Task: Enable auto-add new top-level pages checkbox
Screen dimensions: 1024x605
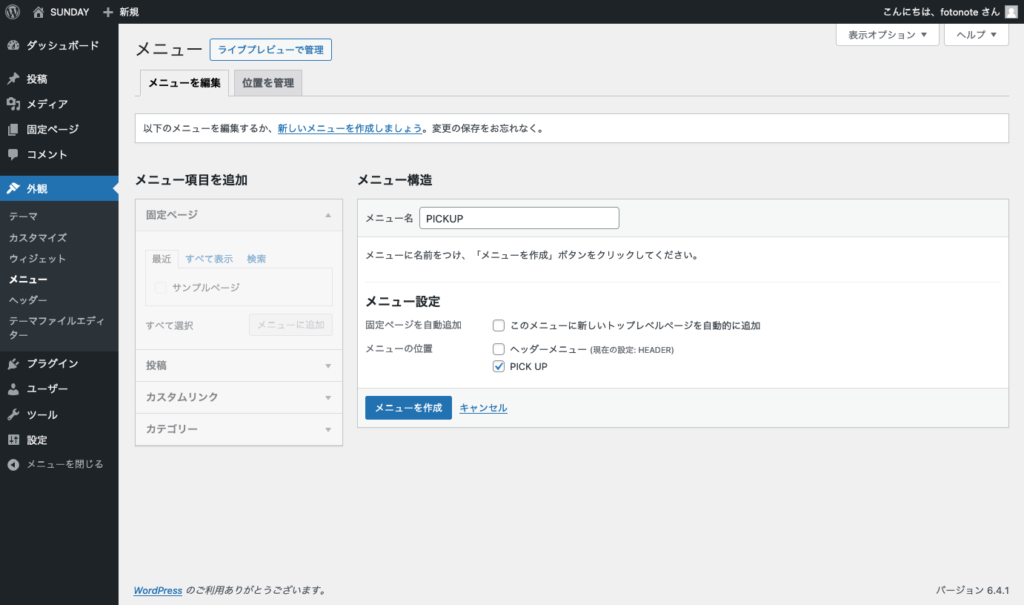Action: [498, 326]
